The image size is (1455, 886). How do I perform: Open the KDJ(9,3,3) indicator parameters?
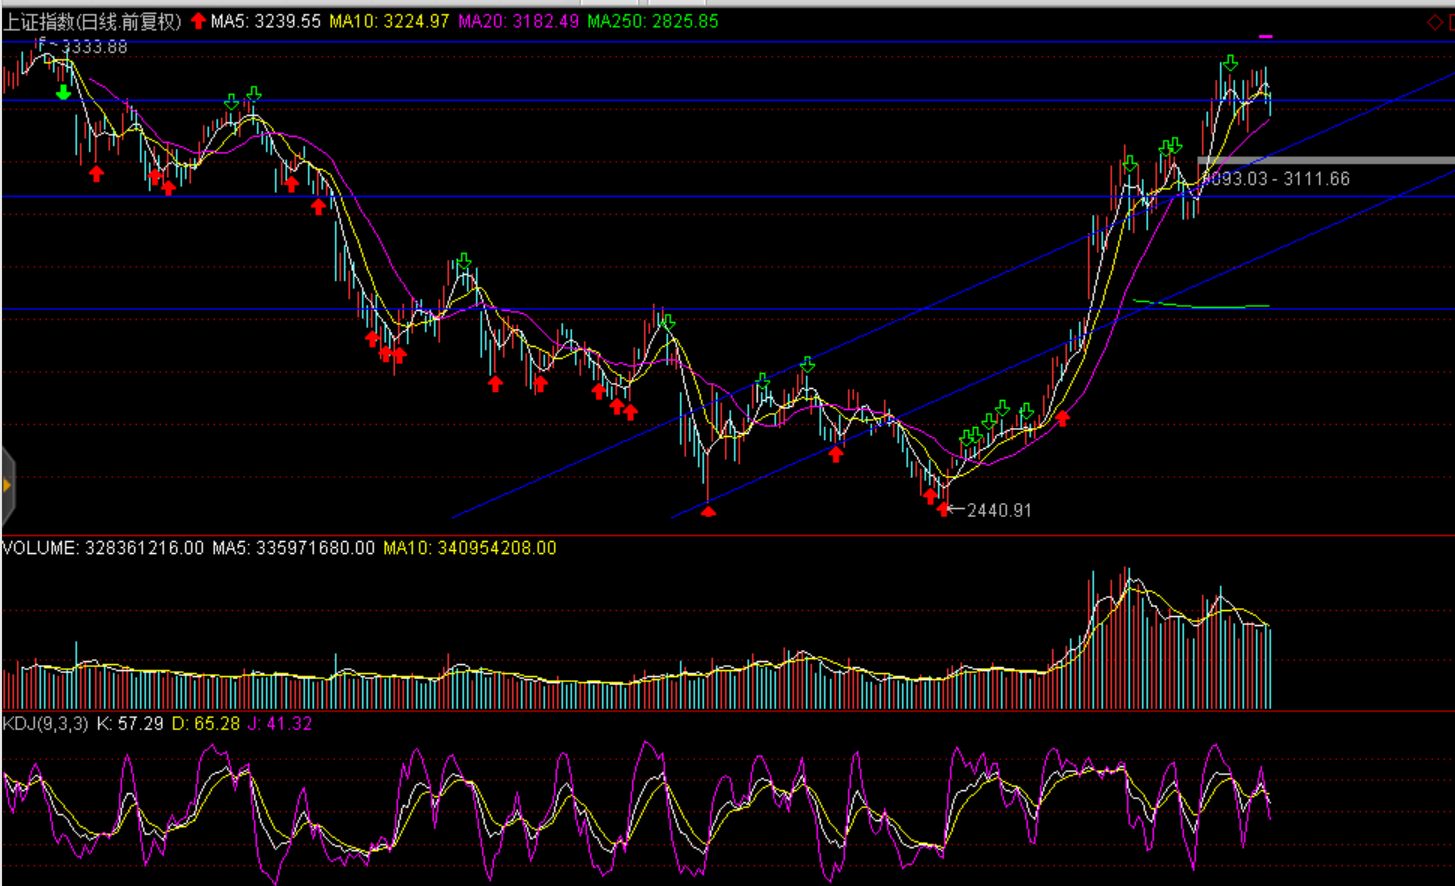point(45,723)
